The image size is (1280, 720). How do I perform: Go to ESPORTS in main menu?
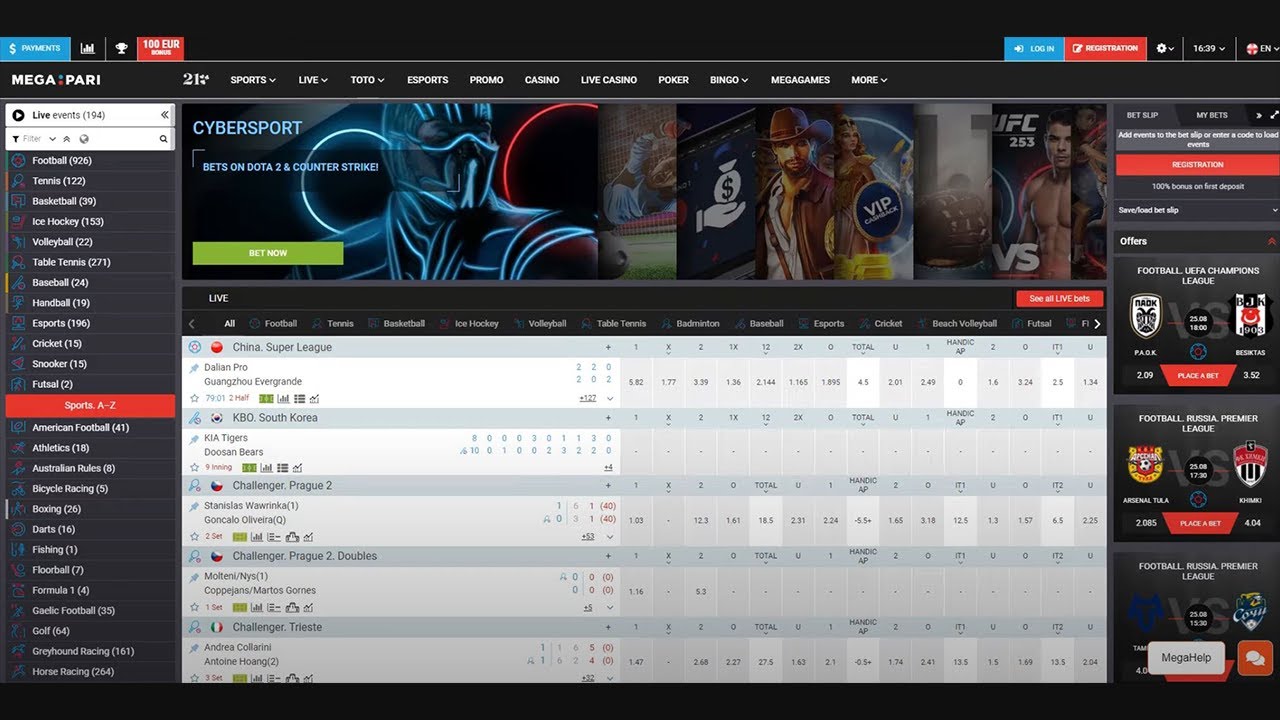click(x=428, y=80)
